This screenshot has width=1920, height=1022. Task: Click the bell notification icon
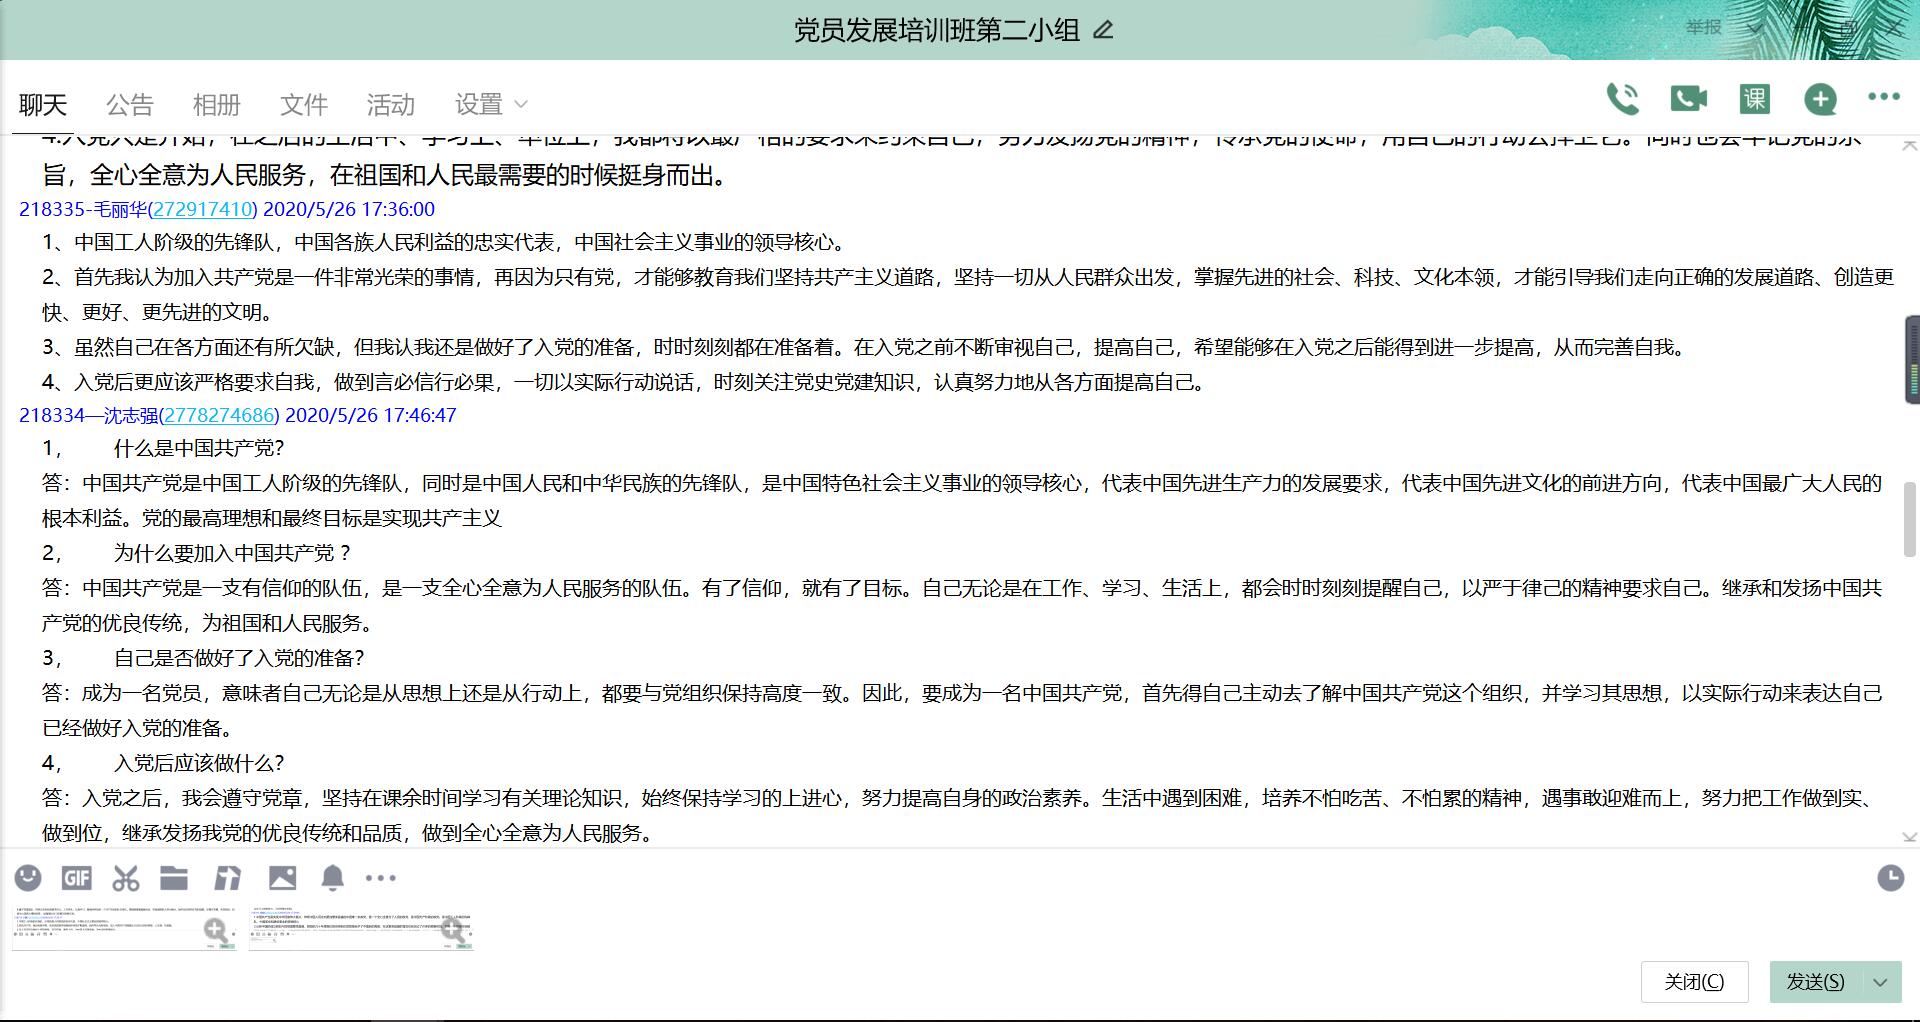coord(332,878)
